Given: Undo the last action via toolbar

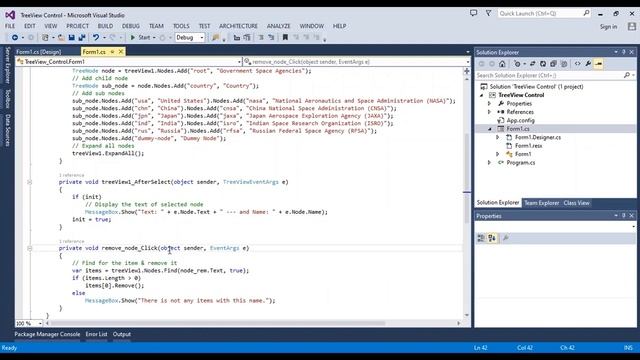Looking at the screenshot, I should pos(96,38).
